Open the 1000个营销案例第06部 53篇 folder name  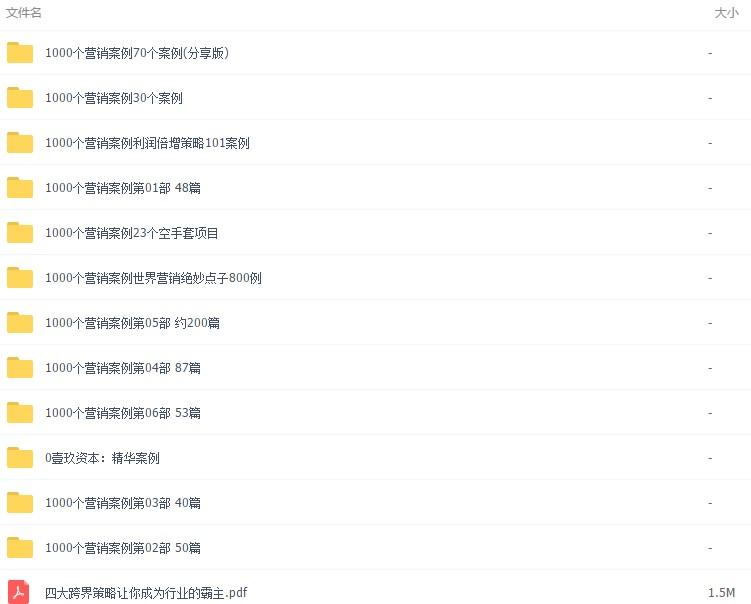point(123,413)
